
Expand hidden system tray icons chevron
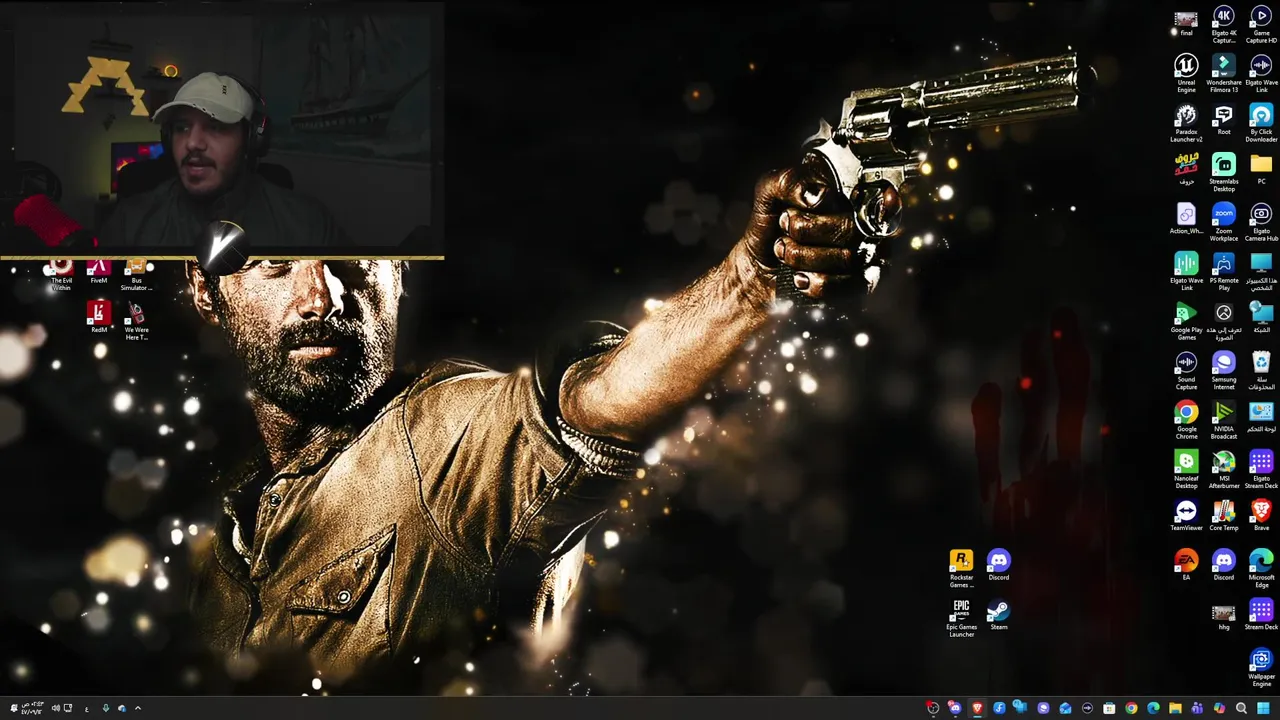(x=138, y=708)
